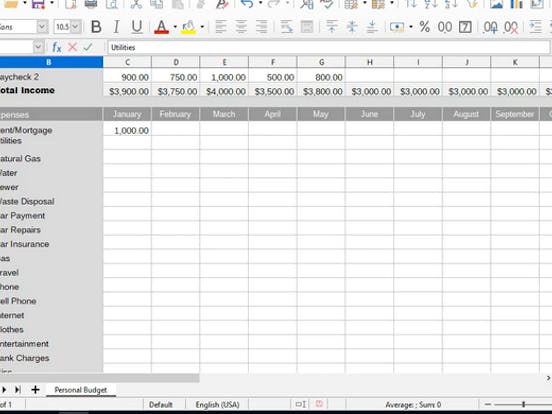Format cells as number with decimals

445,27
